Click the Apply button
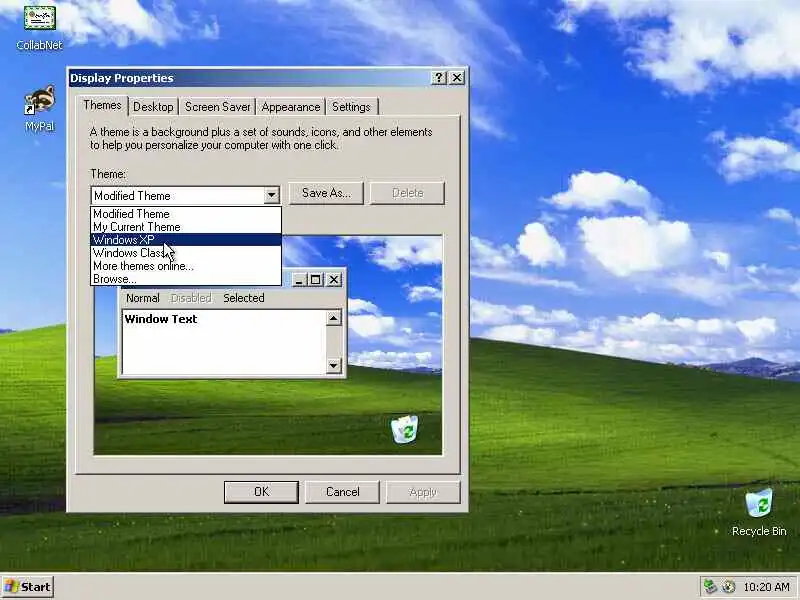This screenshot has width=800, height=600. 423,492
